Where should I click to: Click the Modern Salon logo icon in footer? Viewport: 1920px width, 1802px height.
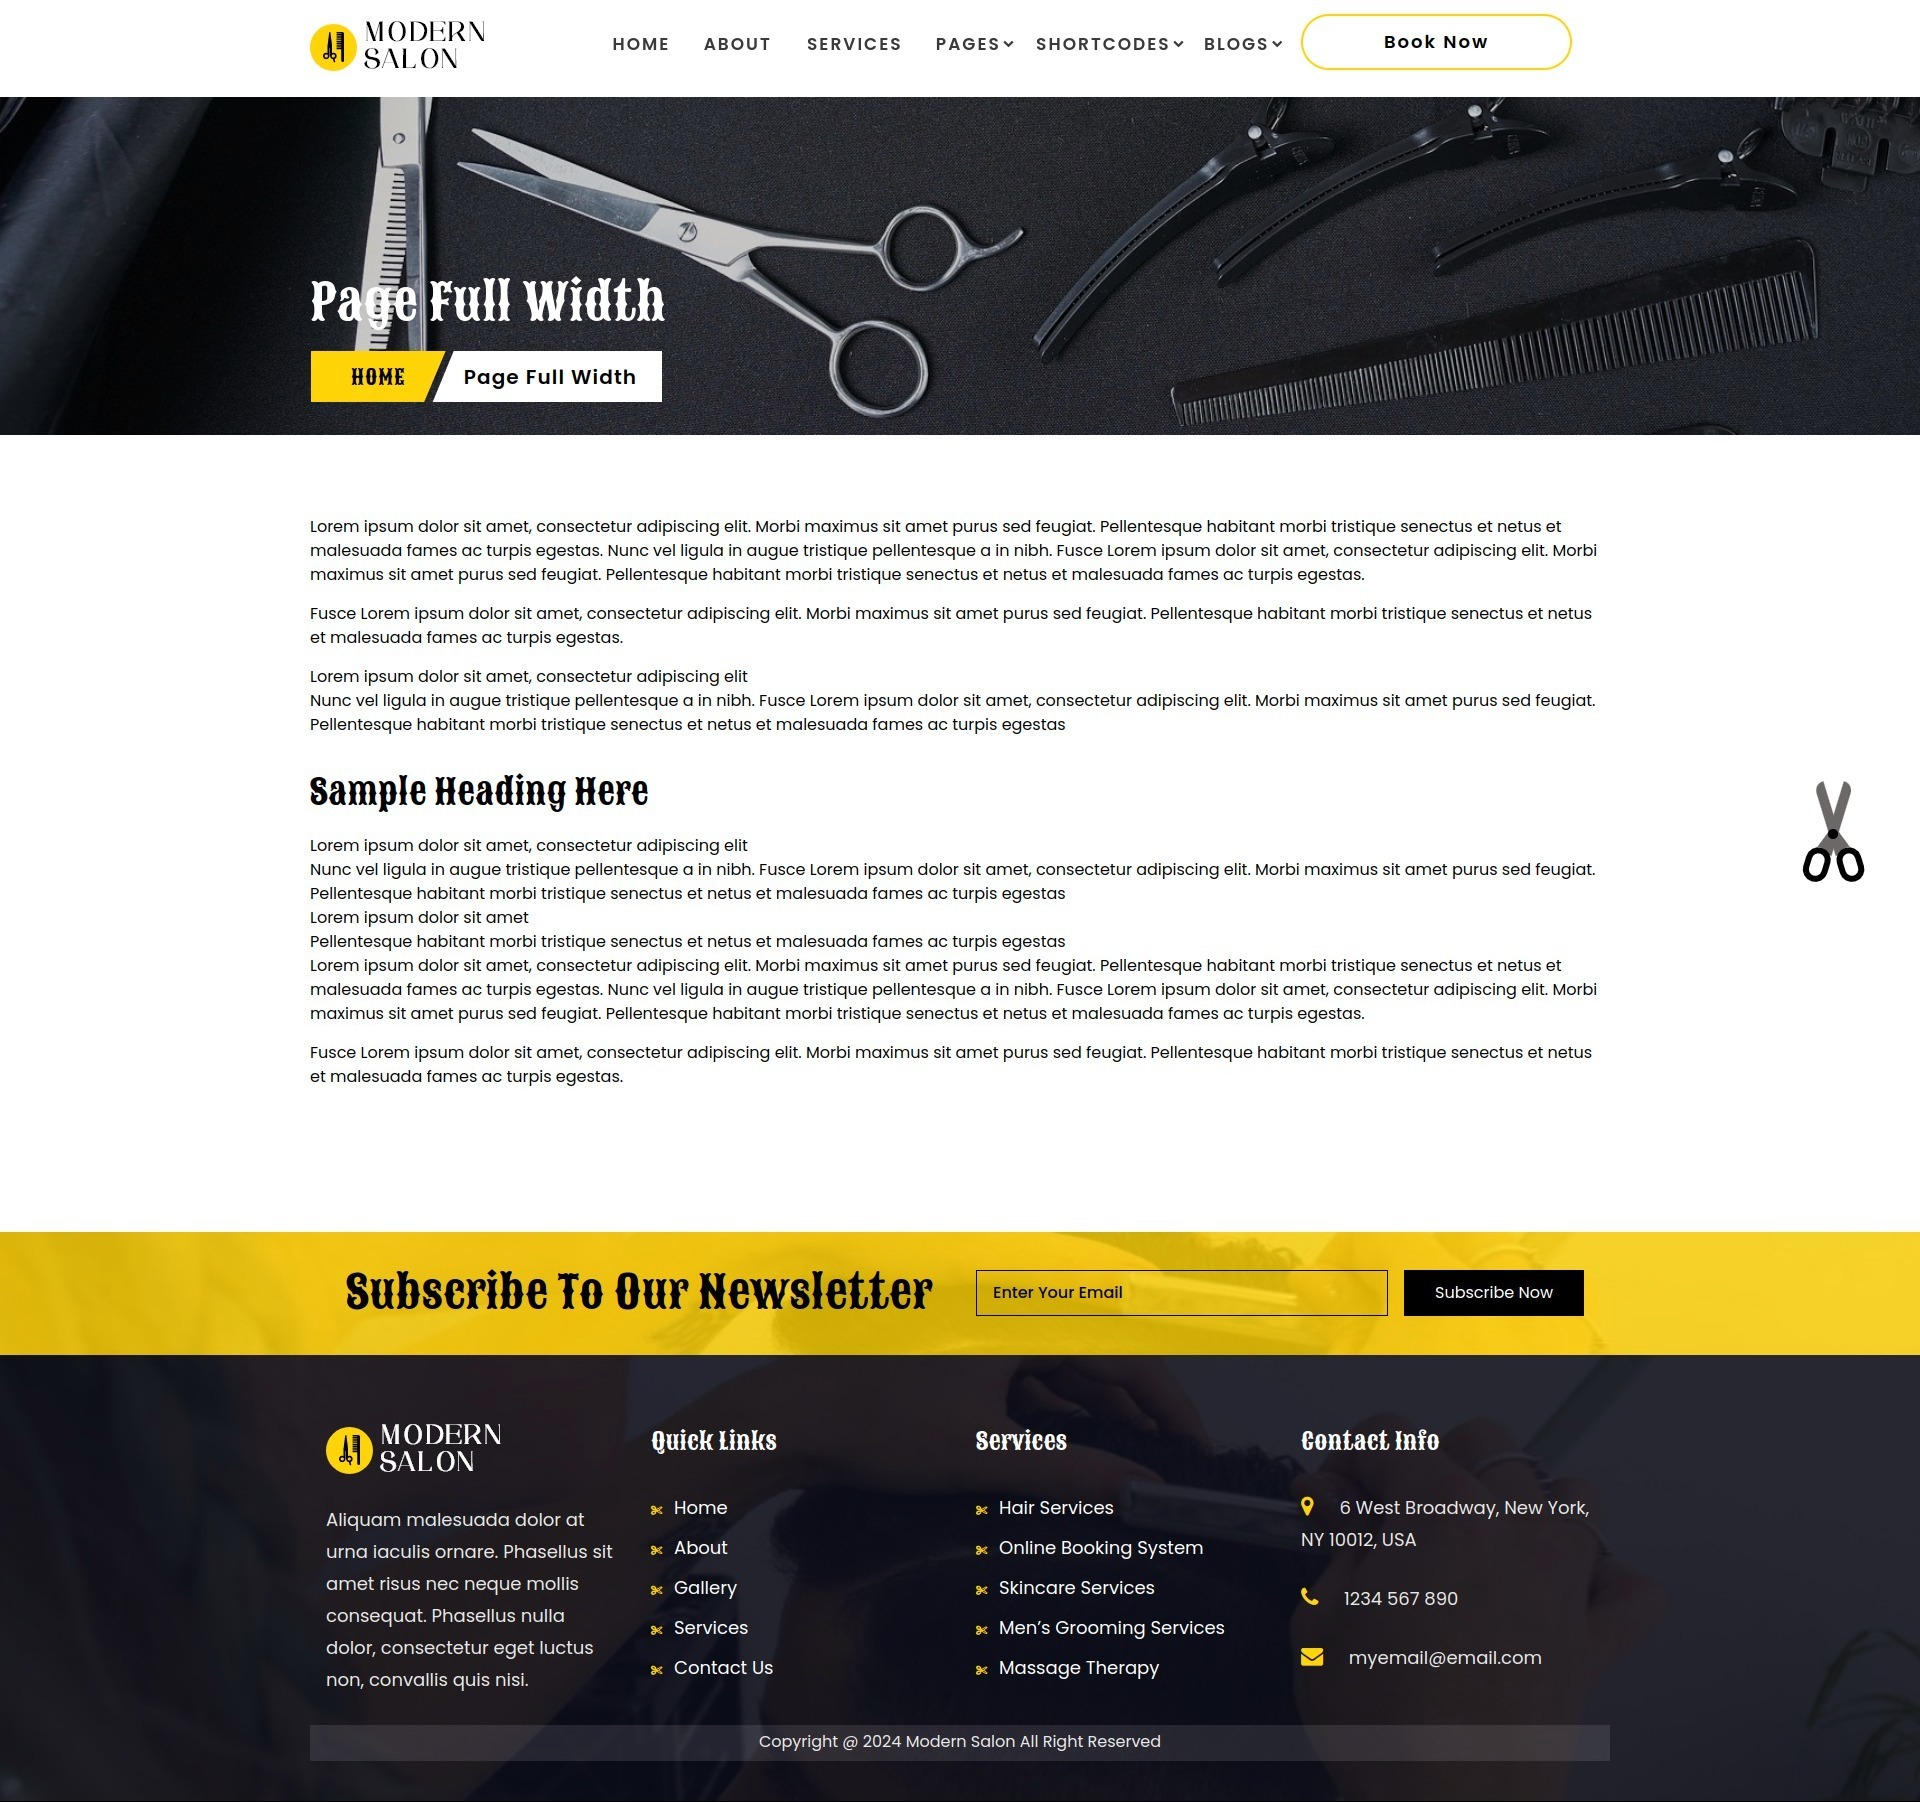349,1448
